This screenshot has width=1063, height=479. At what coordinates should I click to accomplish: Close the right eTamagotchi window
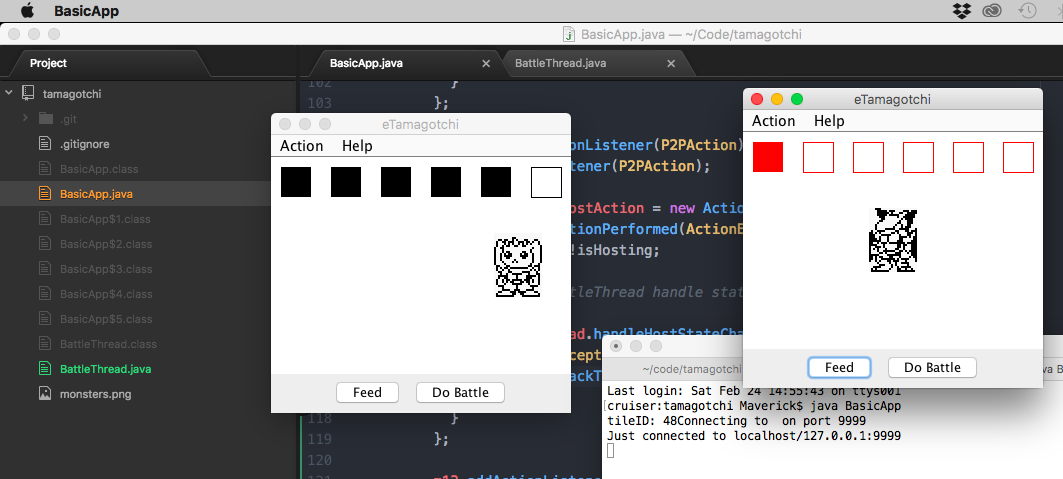point(757,100)
